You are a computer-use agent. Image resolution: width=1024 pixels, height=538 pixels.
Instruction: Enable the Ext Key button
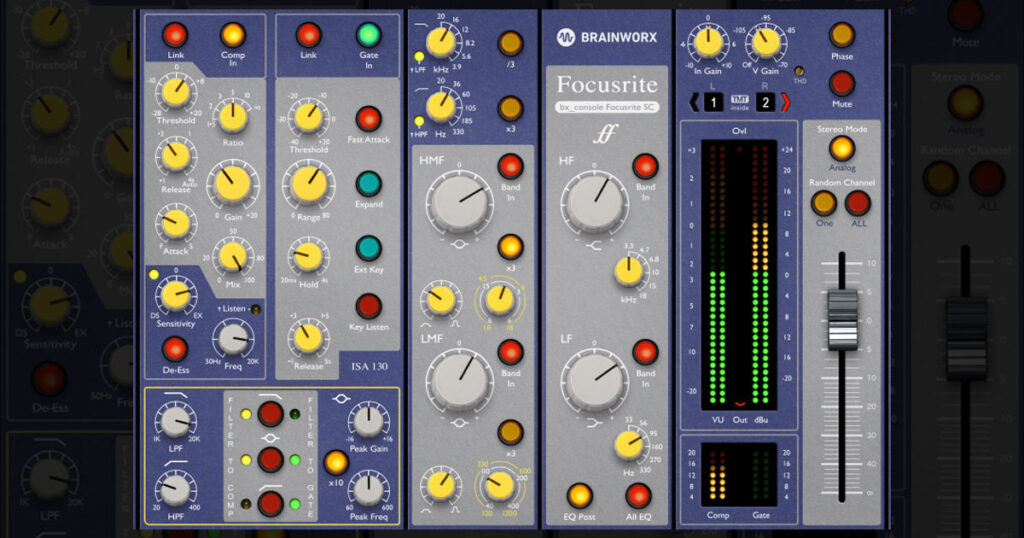coord(368,248)
